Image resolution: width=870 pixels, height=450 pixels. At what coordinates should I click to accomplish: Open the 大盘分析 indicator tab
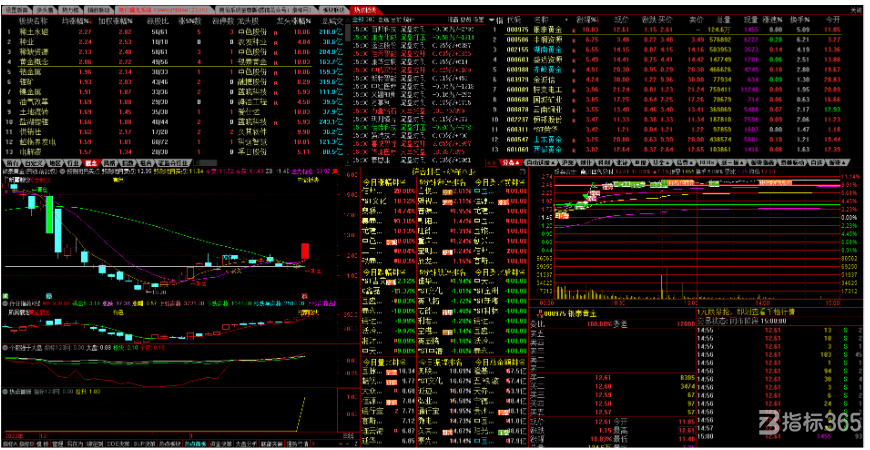245,444
